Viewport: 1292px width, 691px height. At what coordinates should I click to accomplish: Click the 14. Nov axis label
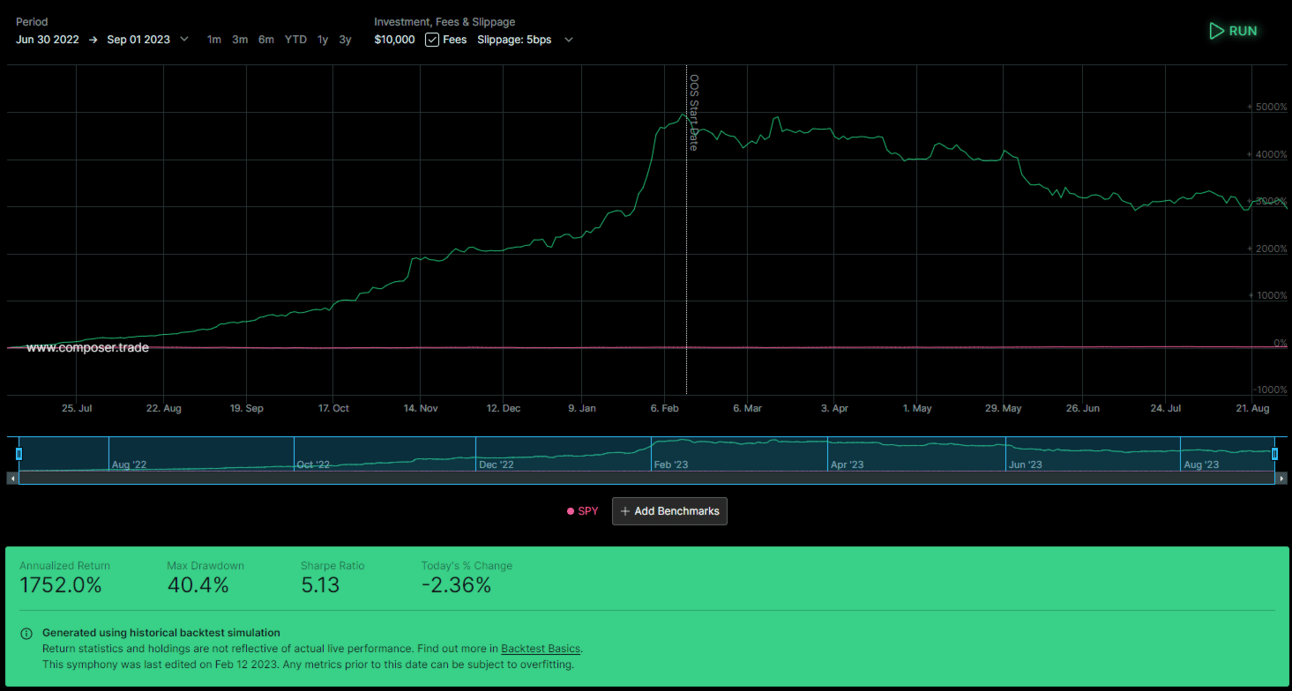tap(421, 408)
